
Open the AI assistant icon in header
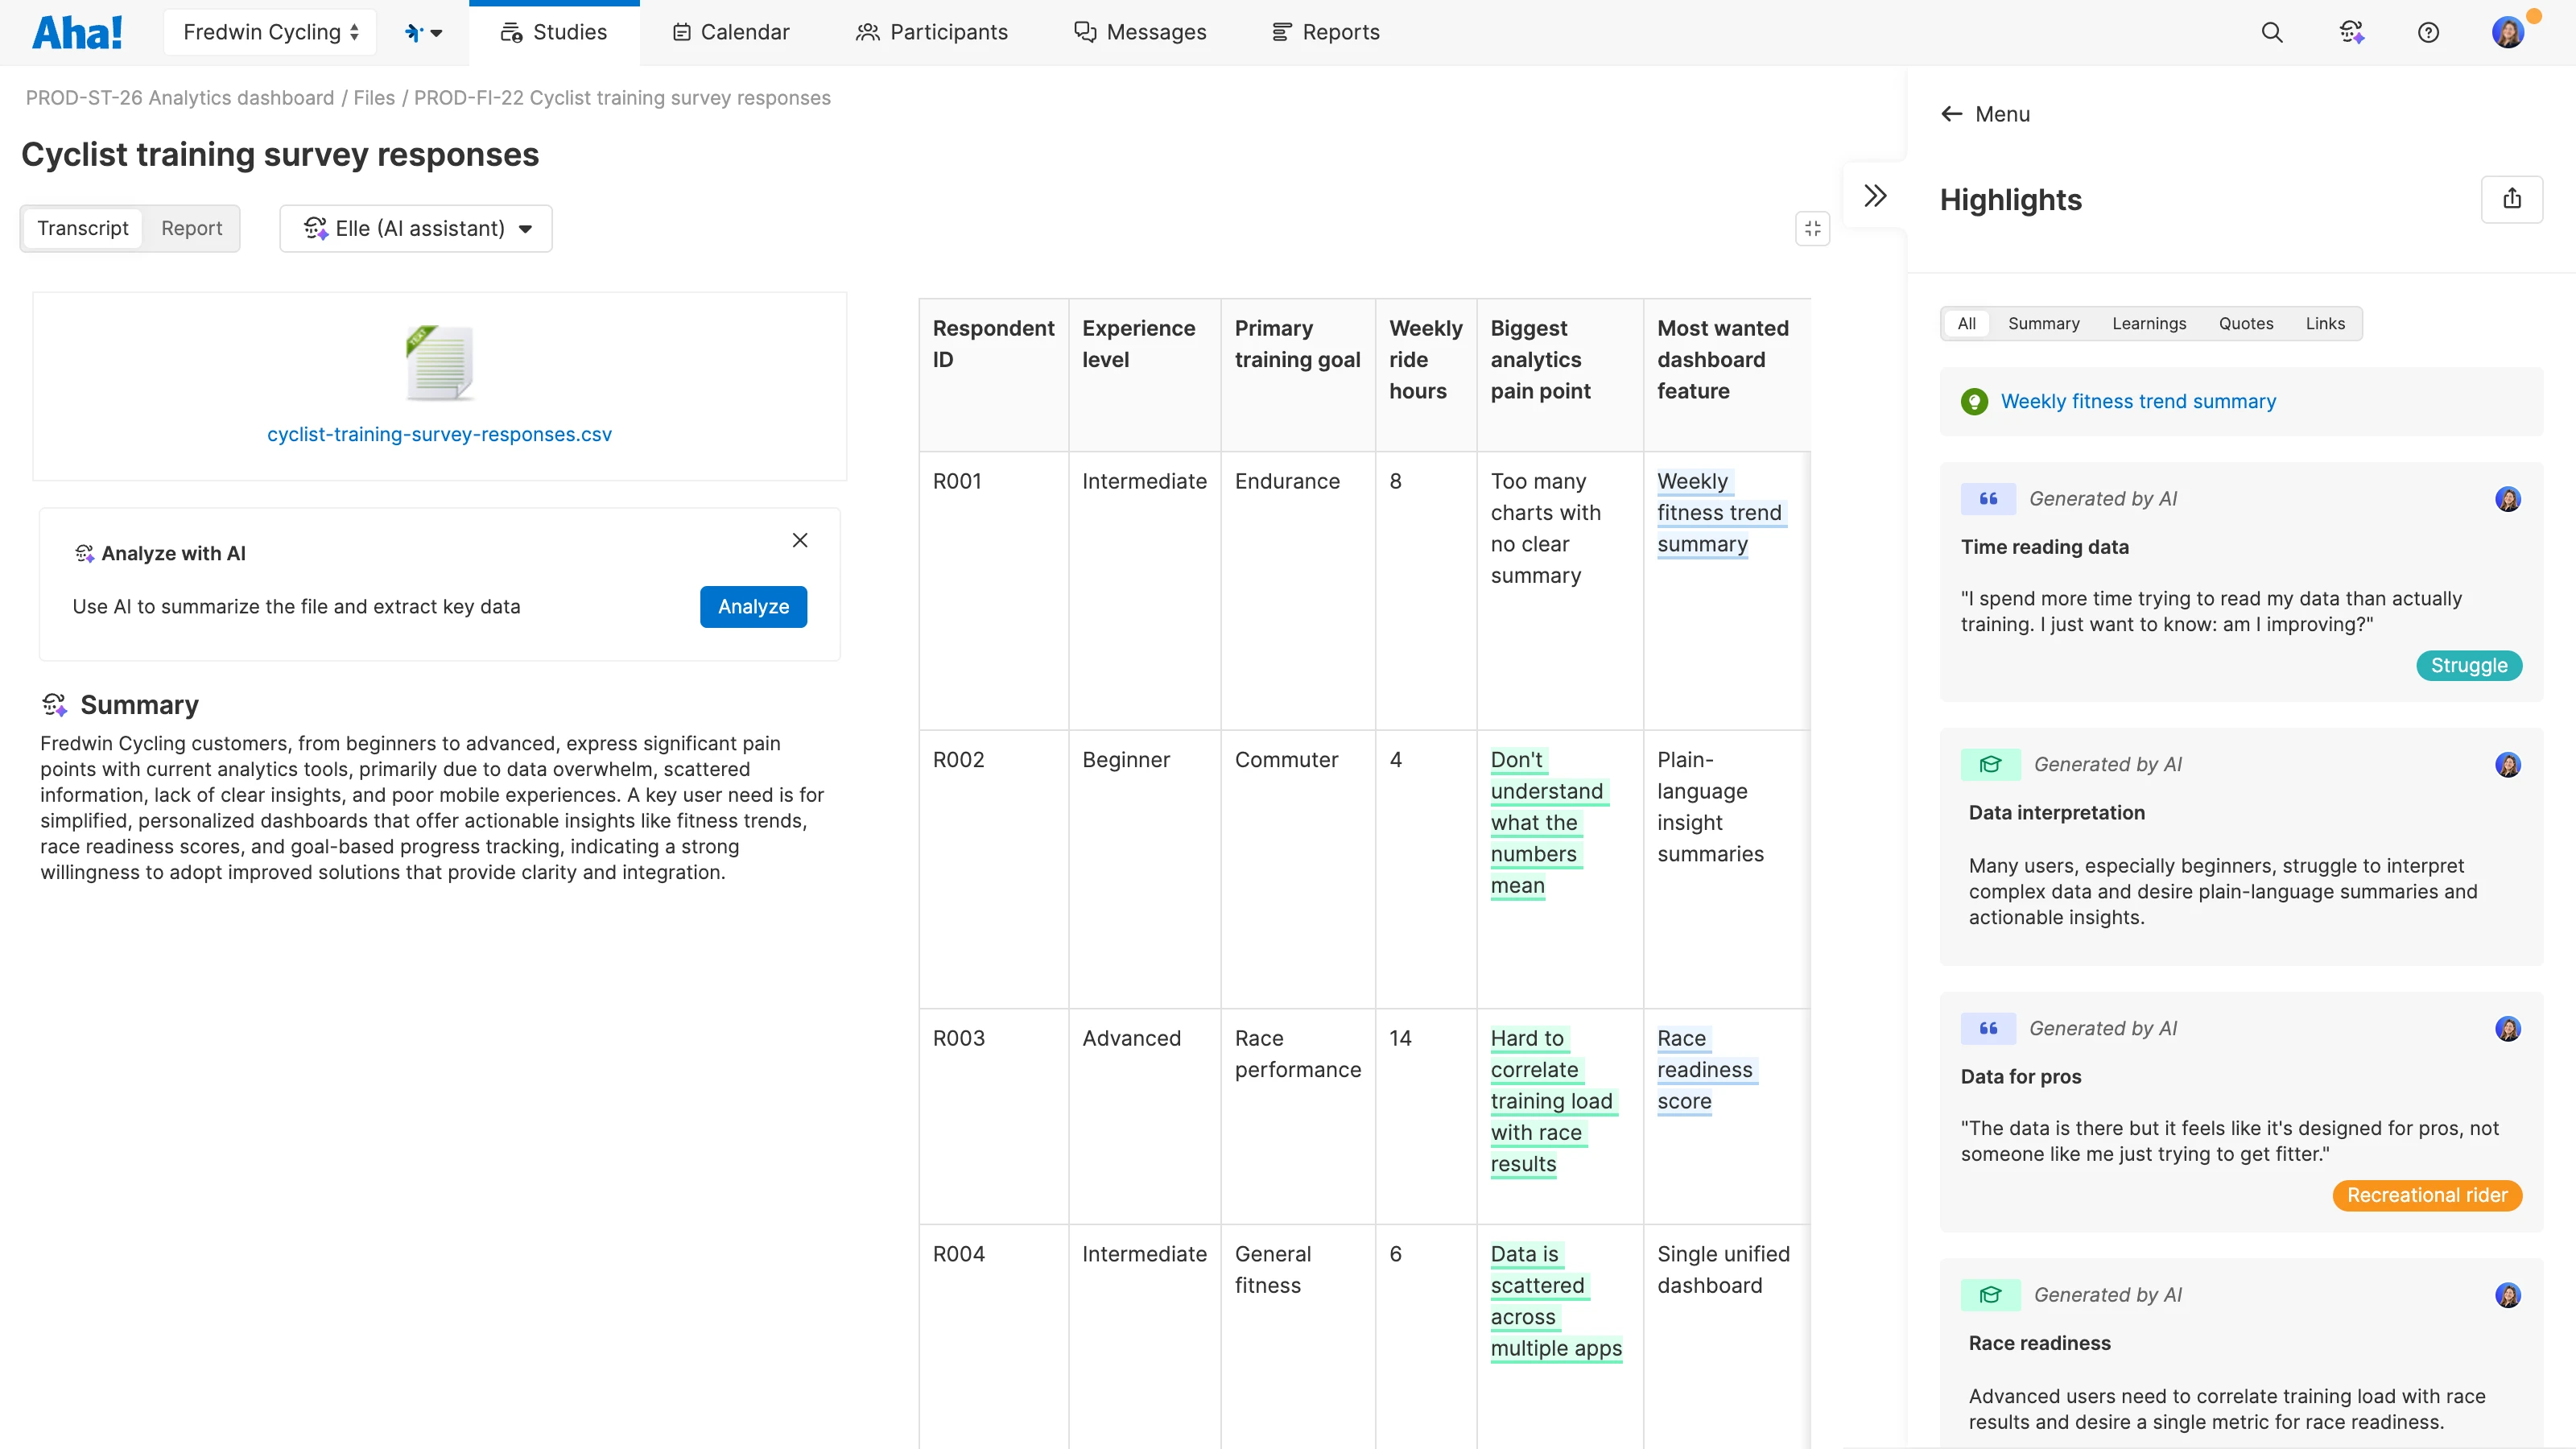pos(2351,32)
